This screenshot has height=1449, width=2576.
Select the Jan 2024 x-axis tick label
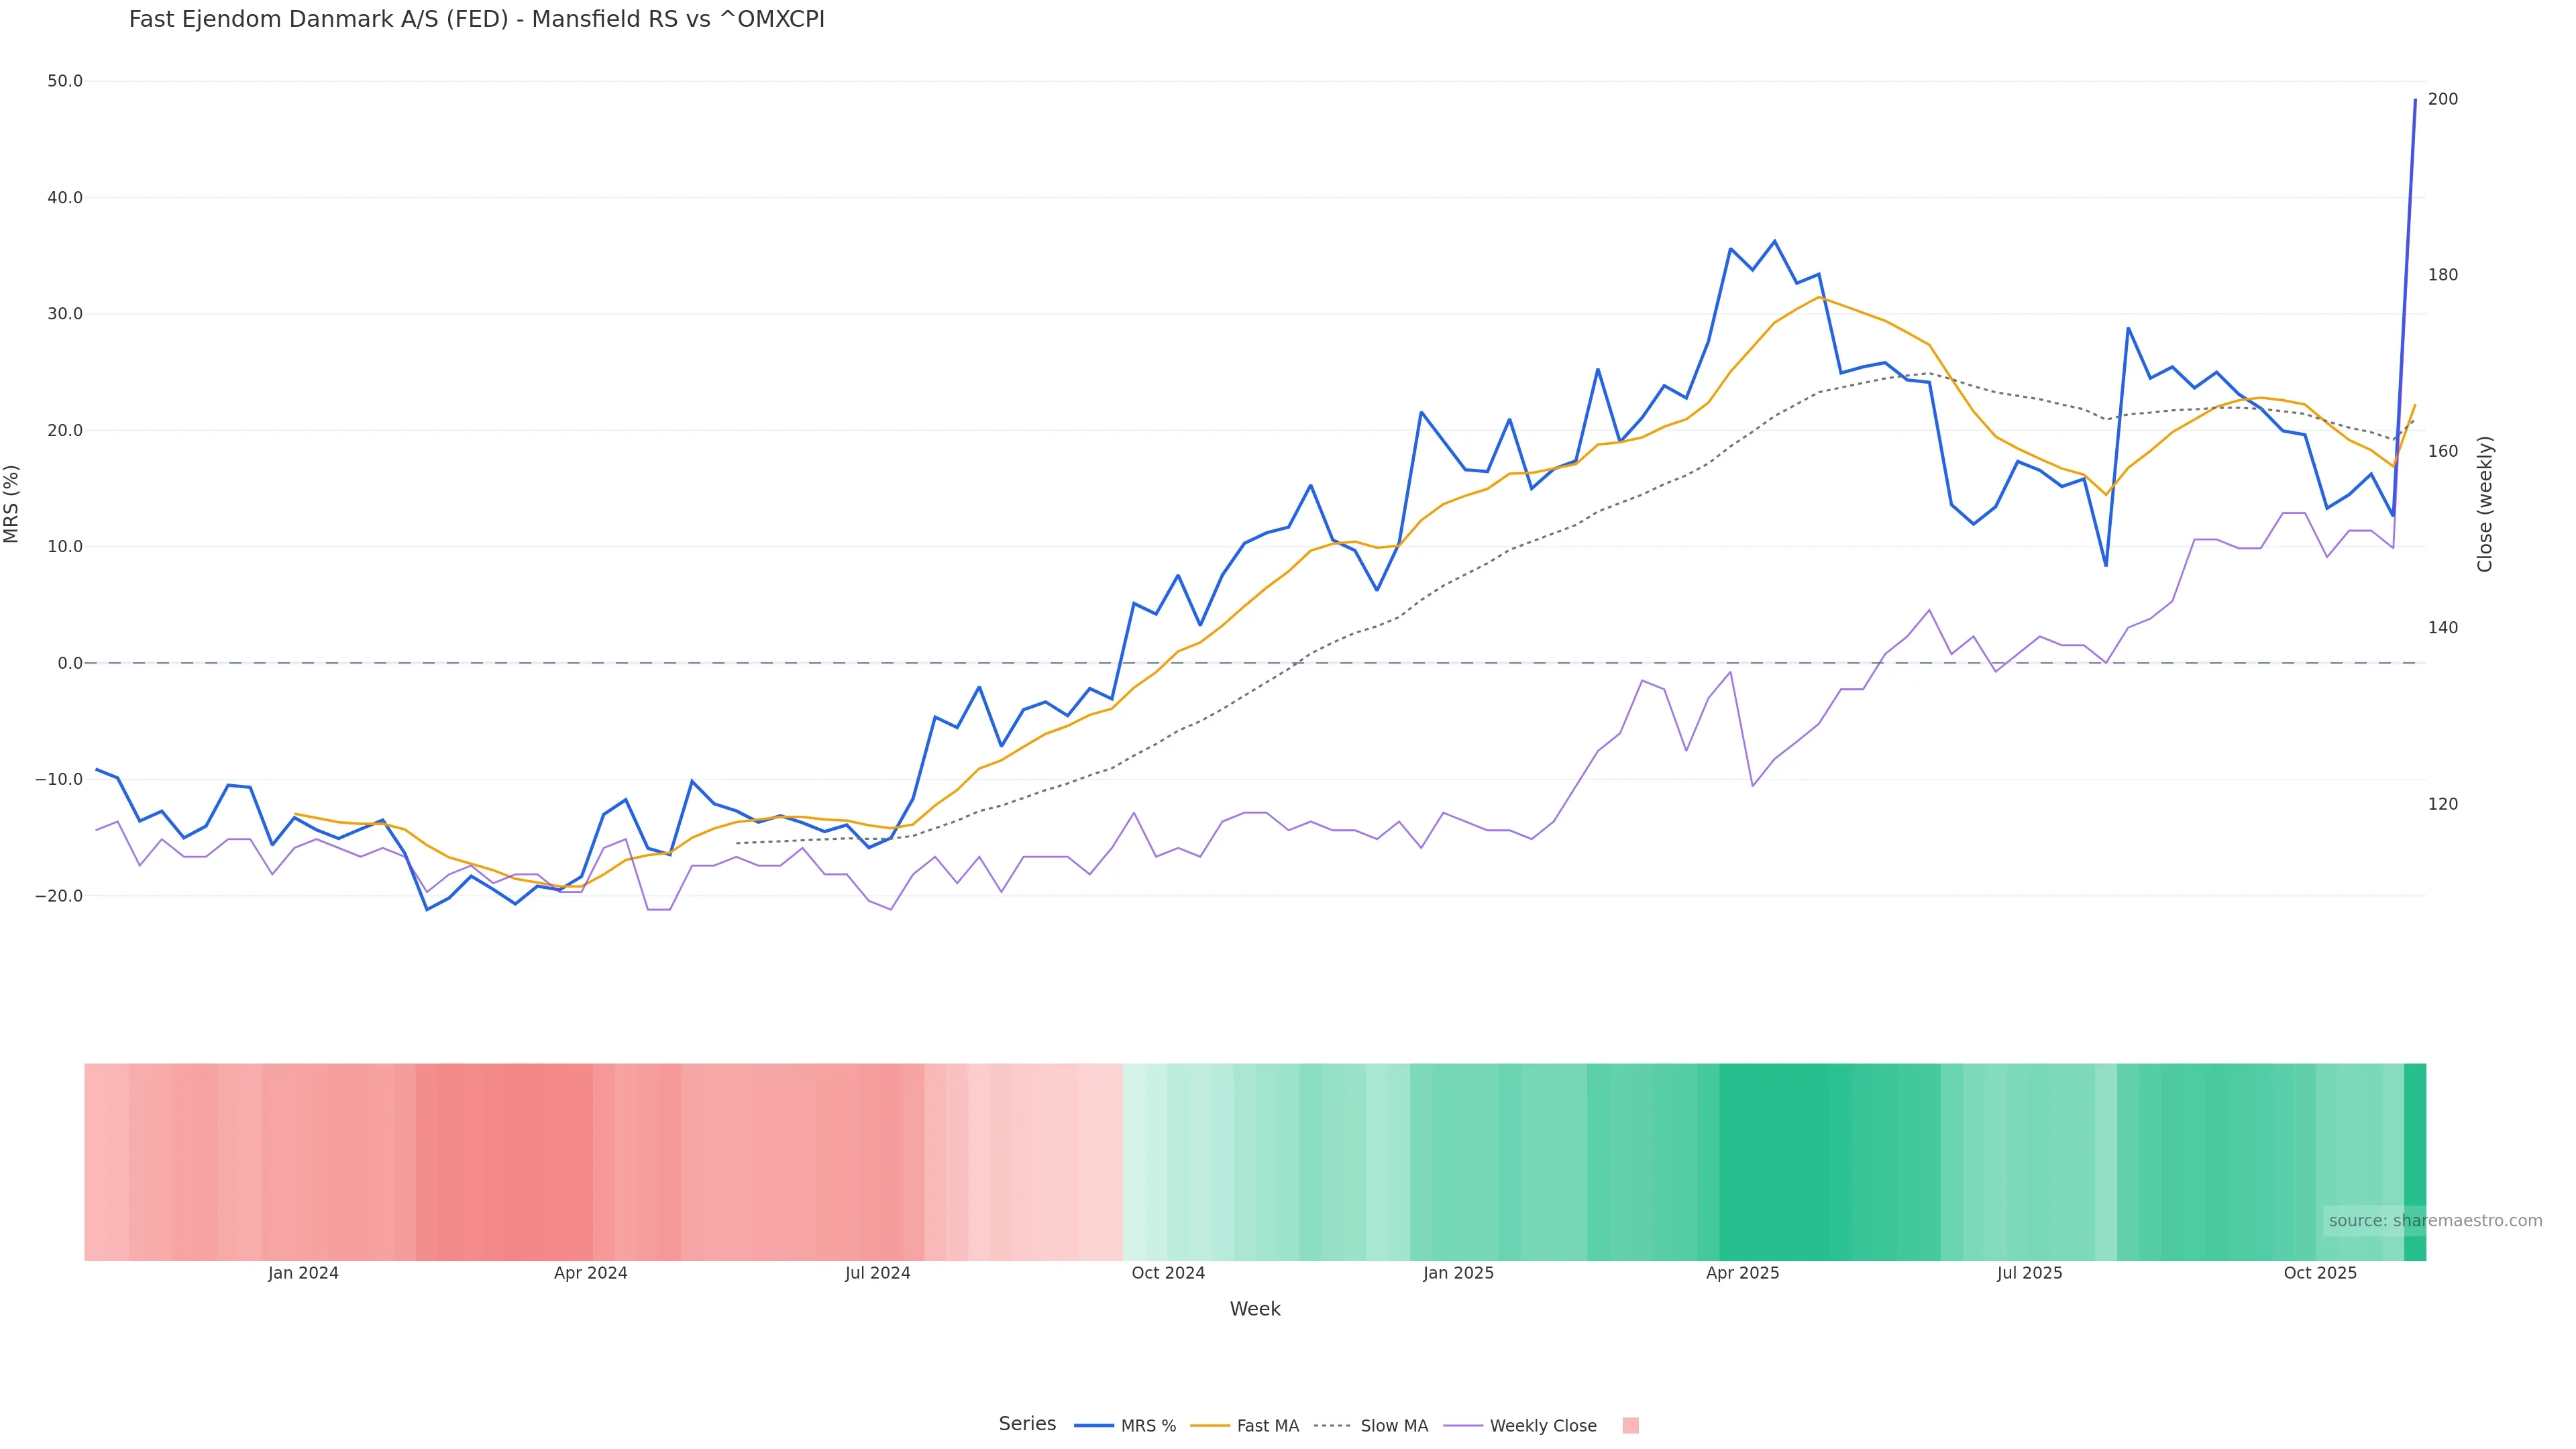pyautogui.click(x=303, y=1274)
